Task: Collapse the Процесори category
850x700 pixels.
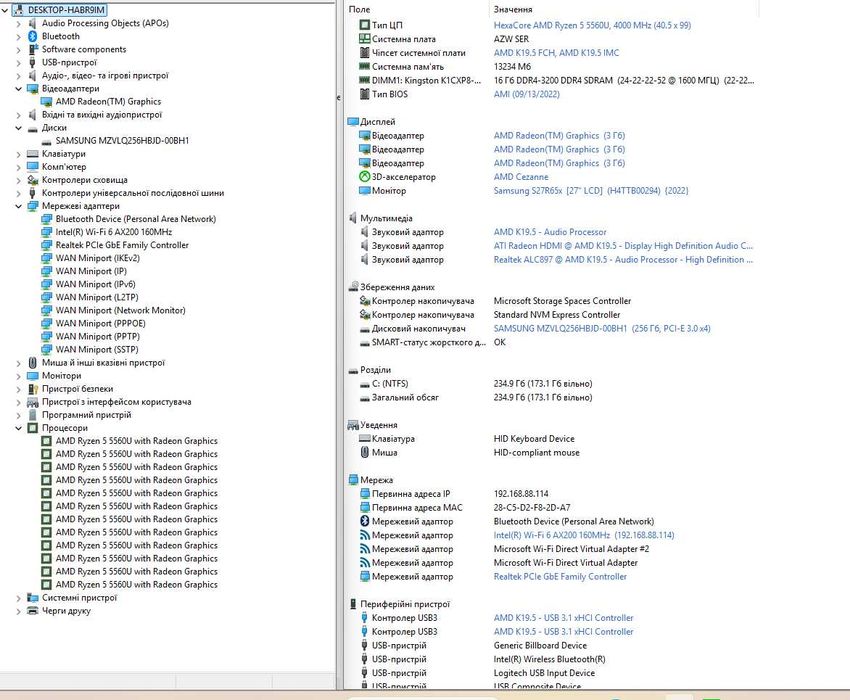Action: (18, 428)
